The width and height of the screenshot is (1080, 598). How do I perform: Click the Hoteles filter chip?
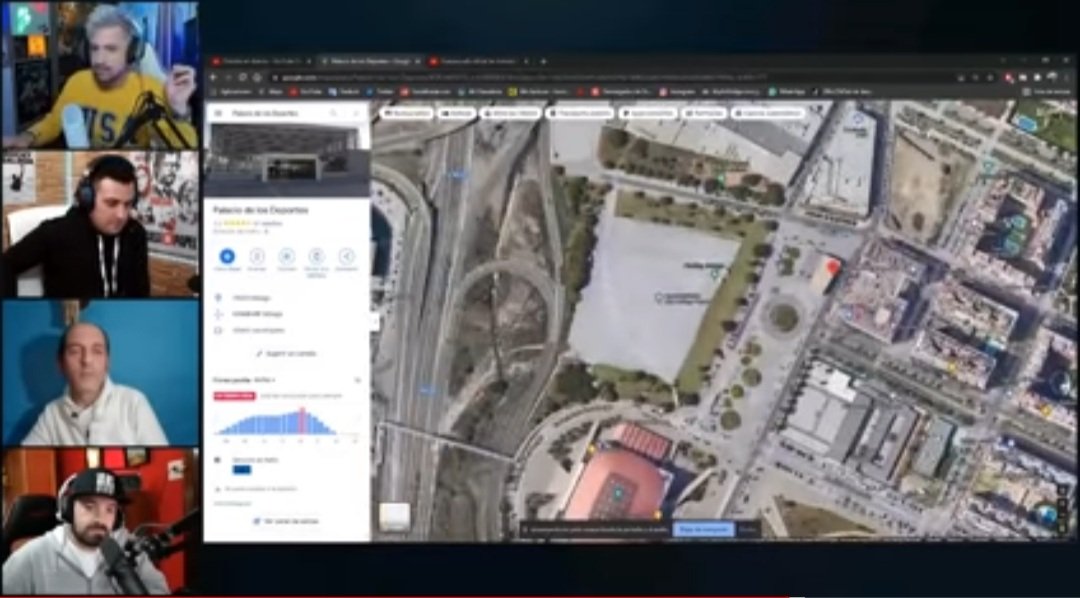[x=457, y=113]
